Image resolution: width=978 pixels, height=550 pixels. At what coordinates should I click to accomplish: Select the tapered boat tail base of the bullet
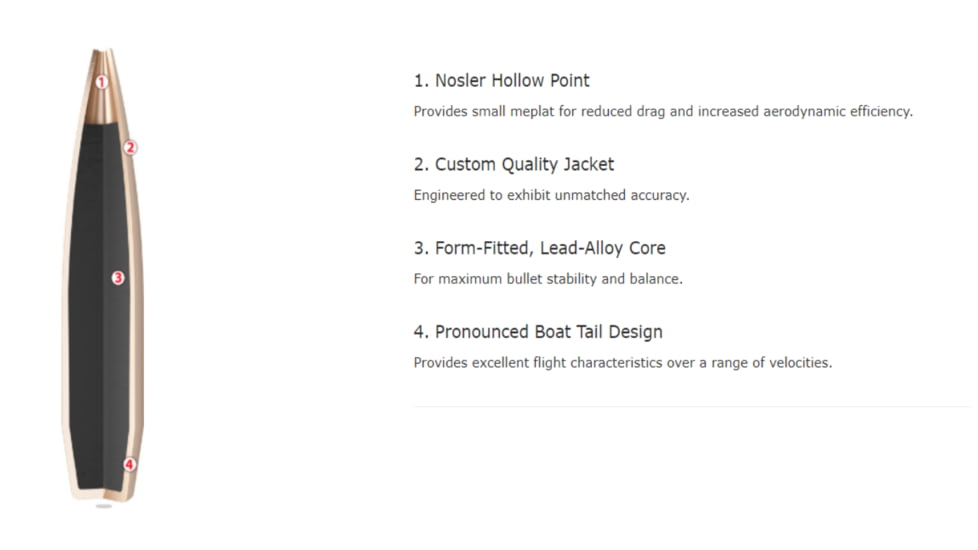(102, 480)
